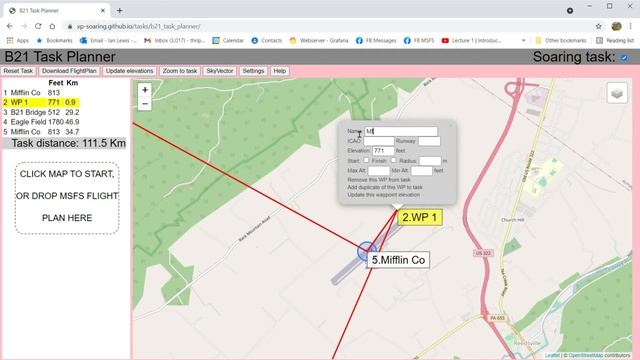The width and height of the screenshot is (640, 360).
Task: Click the Leaflet attribution link
Action: click(552, 356)
